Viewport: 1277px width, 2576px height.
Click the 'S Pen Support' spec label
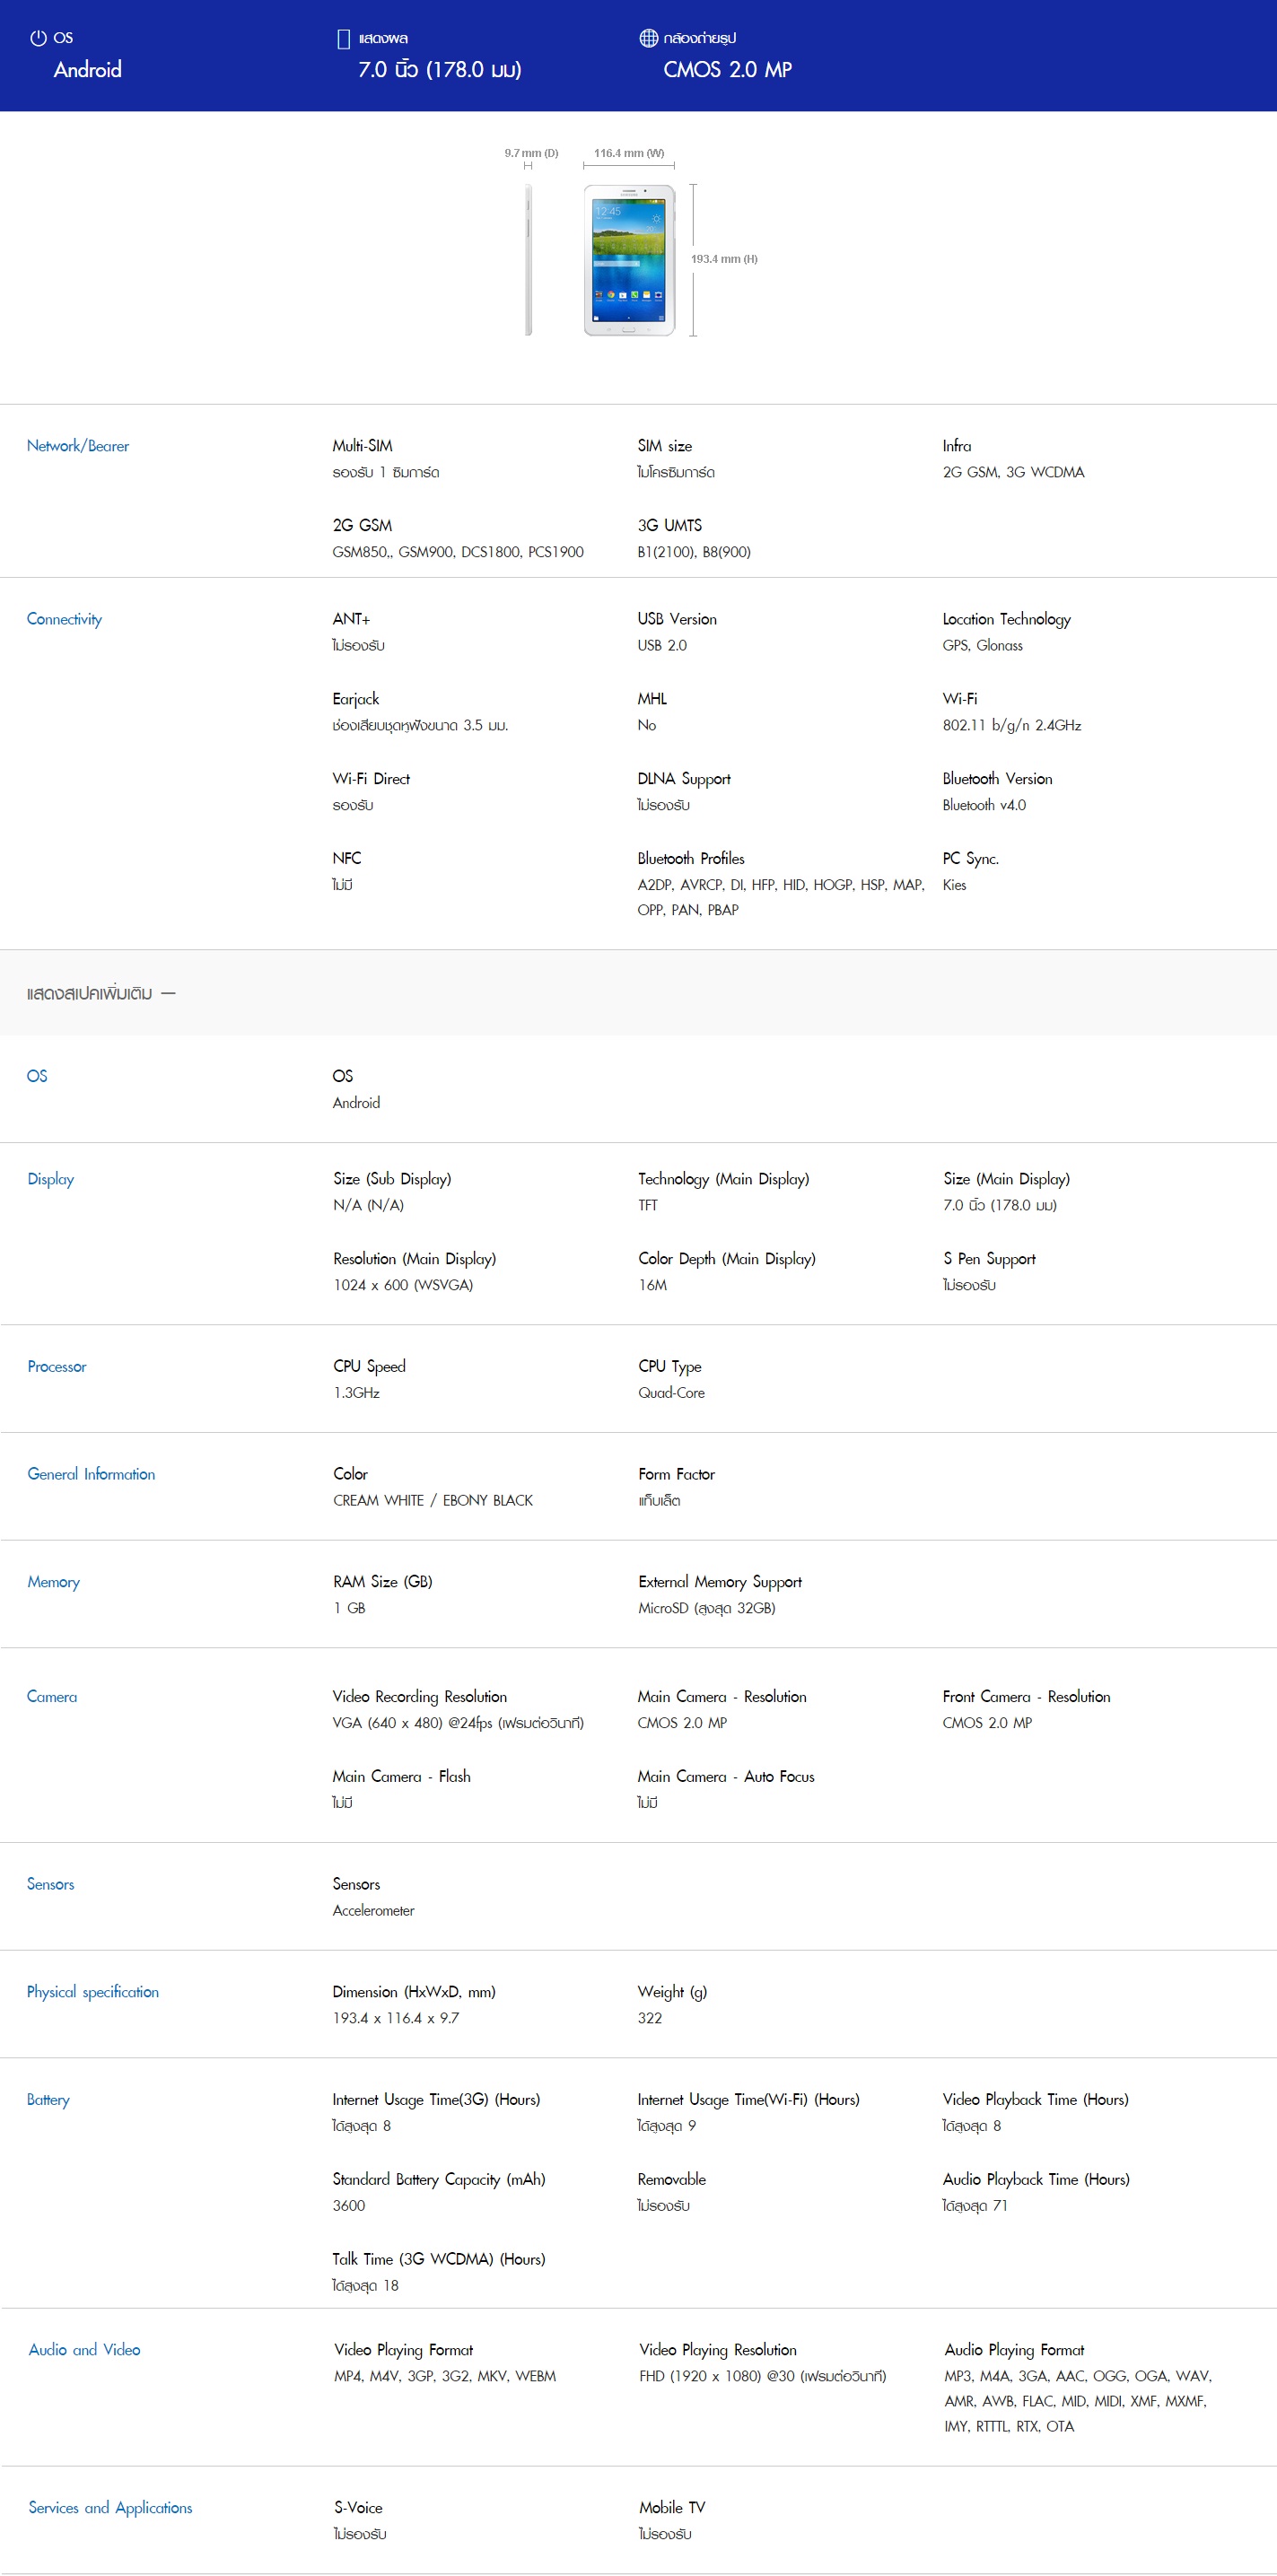(x=989, y=1259)
